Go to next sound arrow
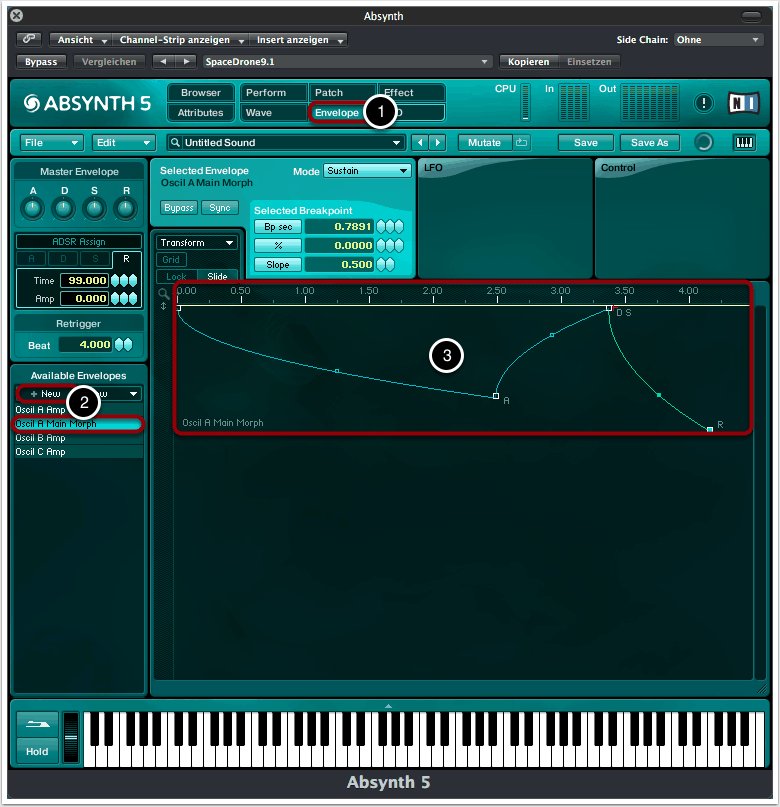Image resolution: width=780 pixels, height=807 pixels. 437,143
